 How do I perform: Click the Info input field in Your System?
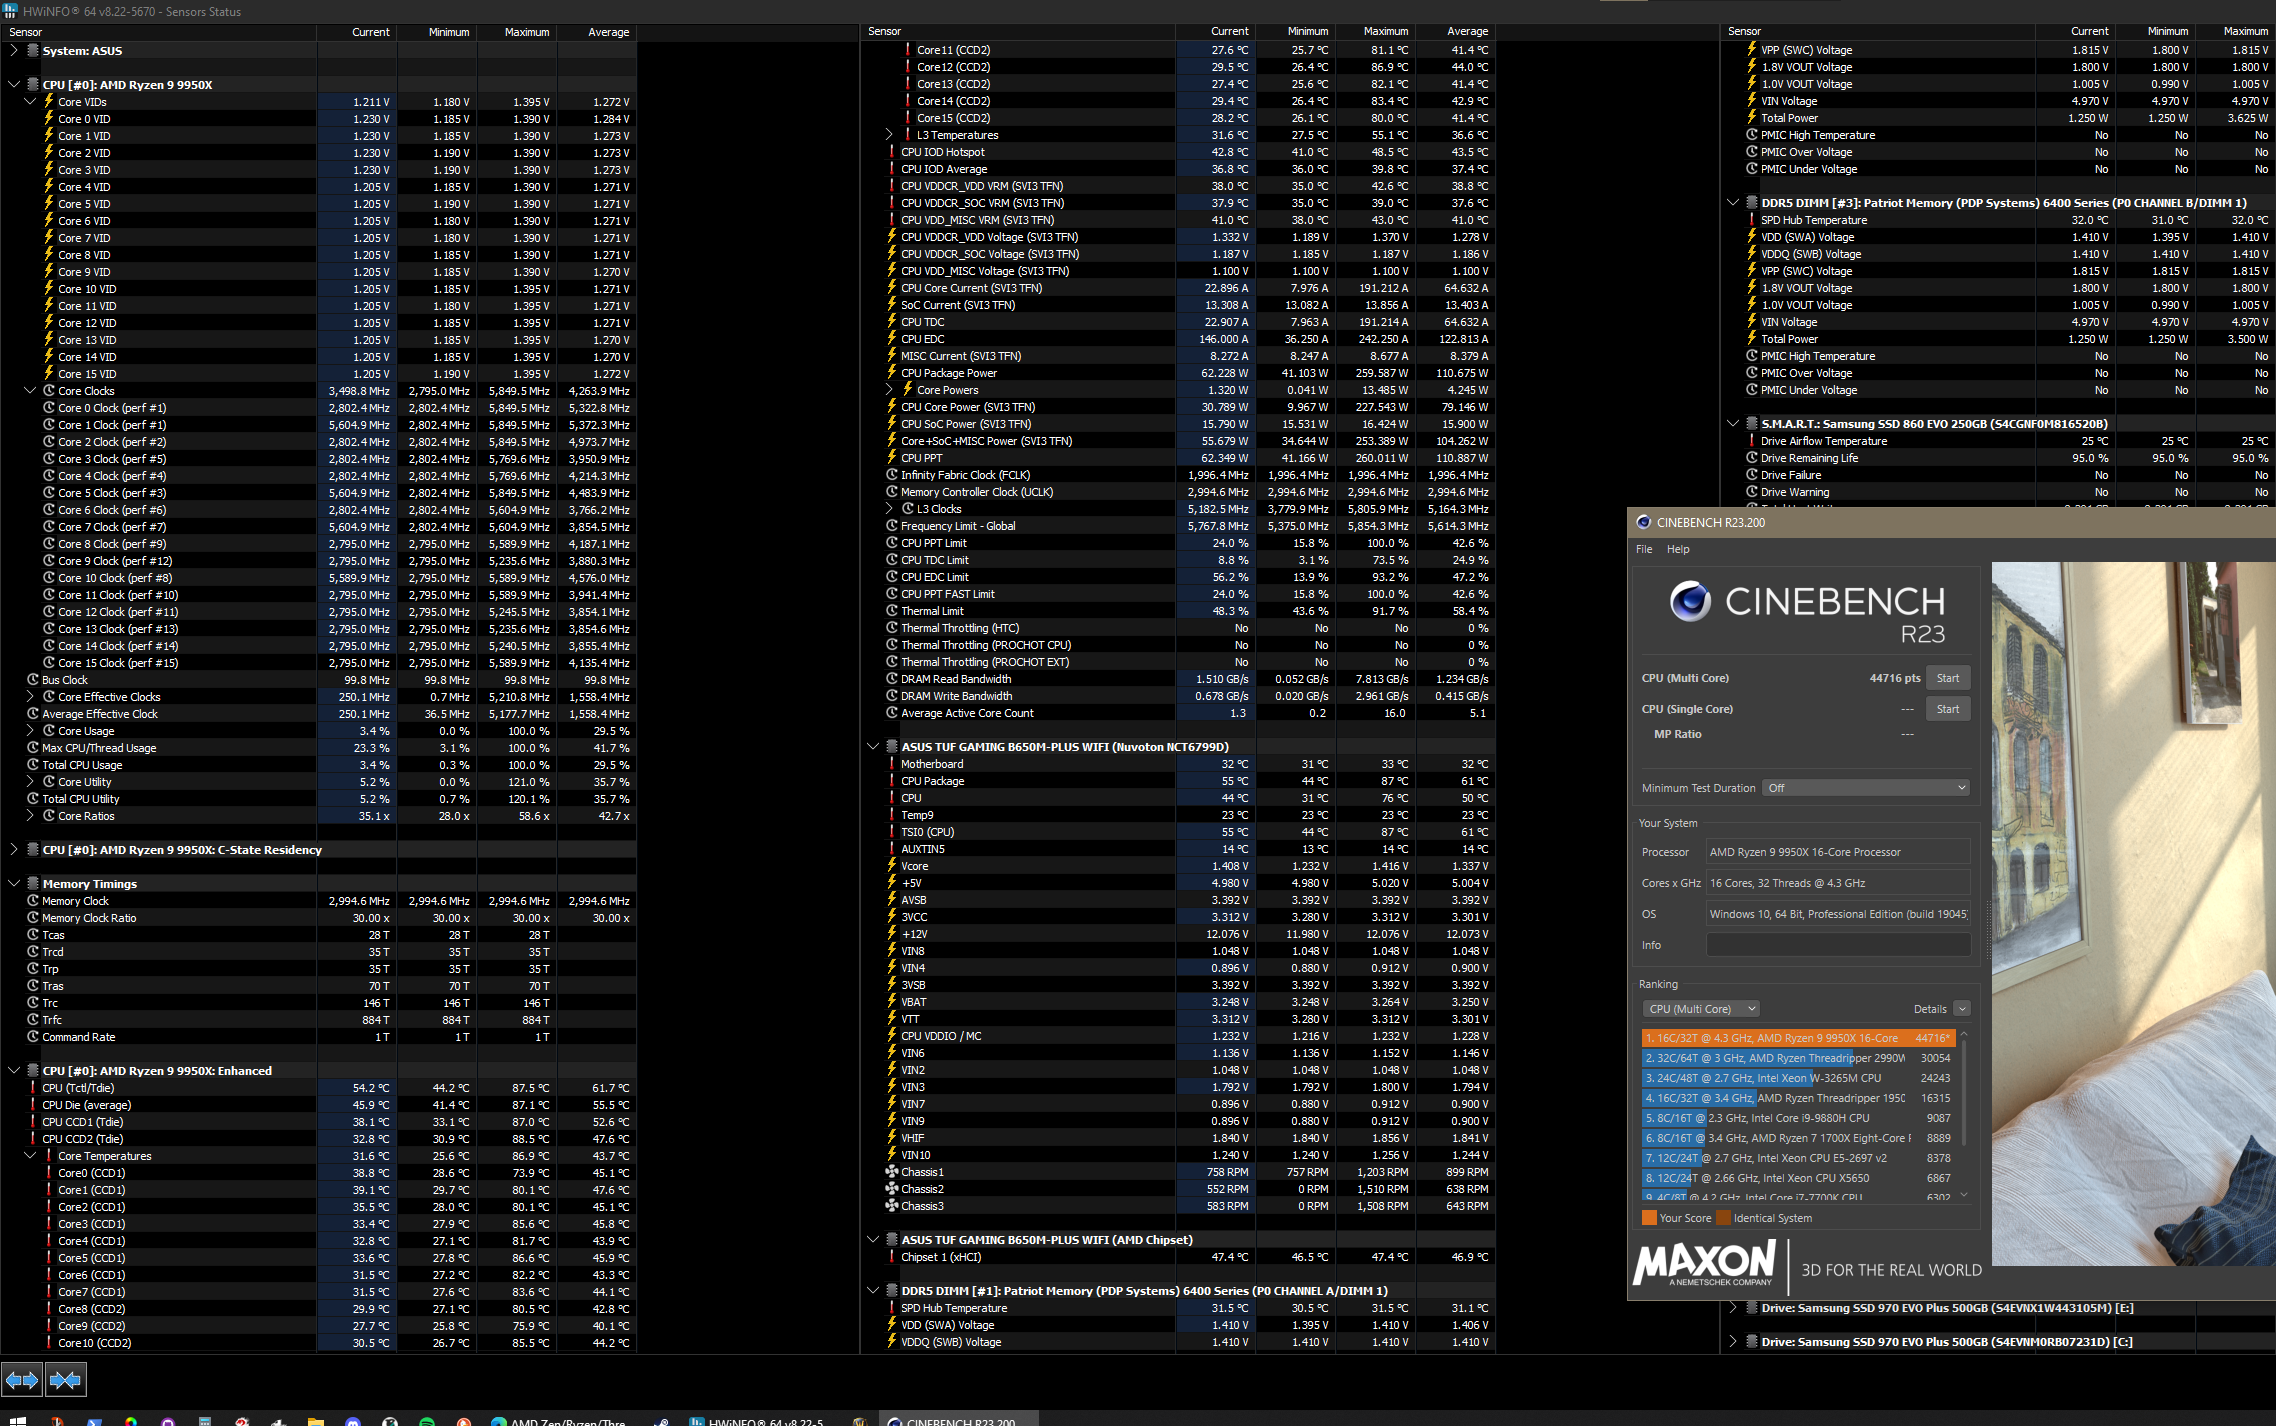point(1838,945)
